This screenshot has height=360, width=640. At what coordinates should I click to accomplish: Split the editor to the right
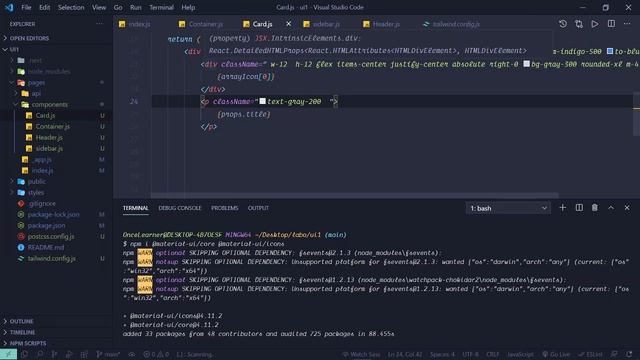[611, 24]
